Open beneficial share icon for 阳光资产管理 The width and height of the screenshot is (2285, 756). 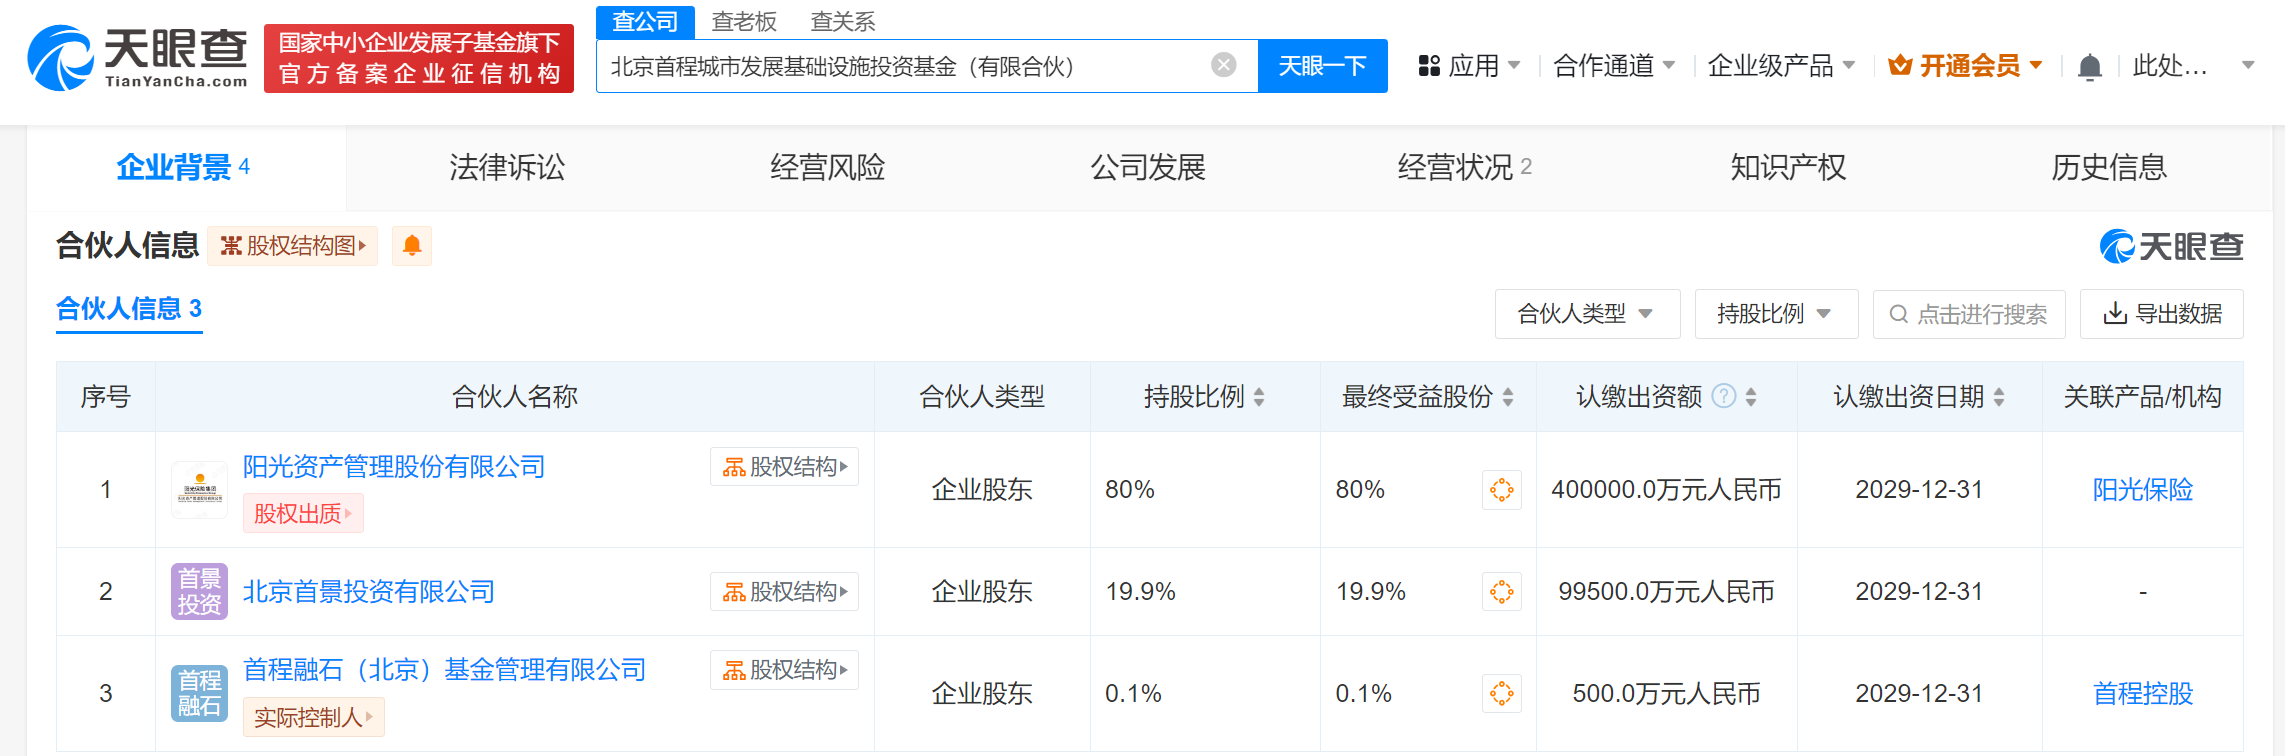1501,490
